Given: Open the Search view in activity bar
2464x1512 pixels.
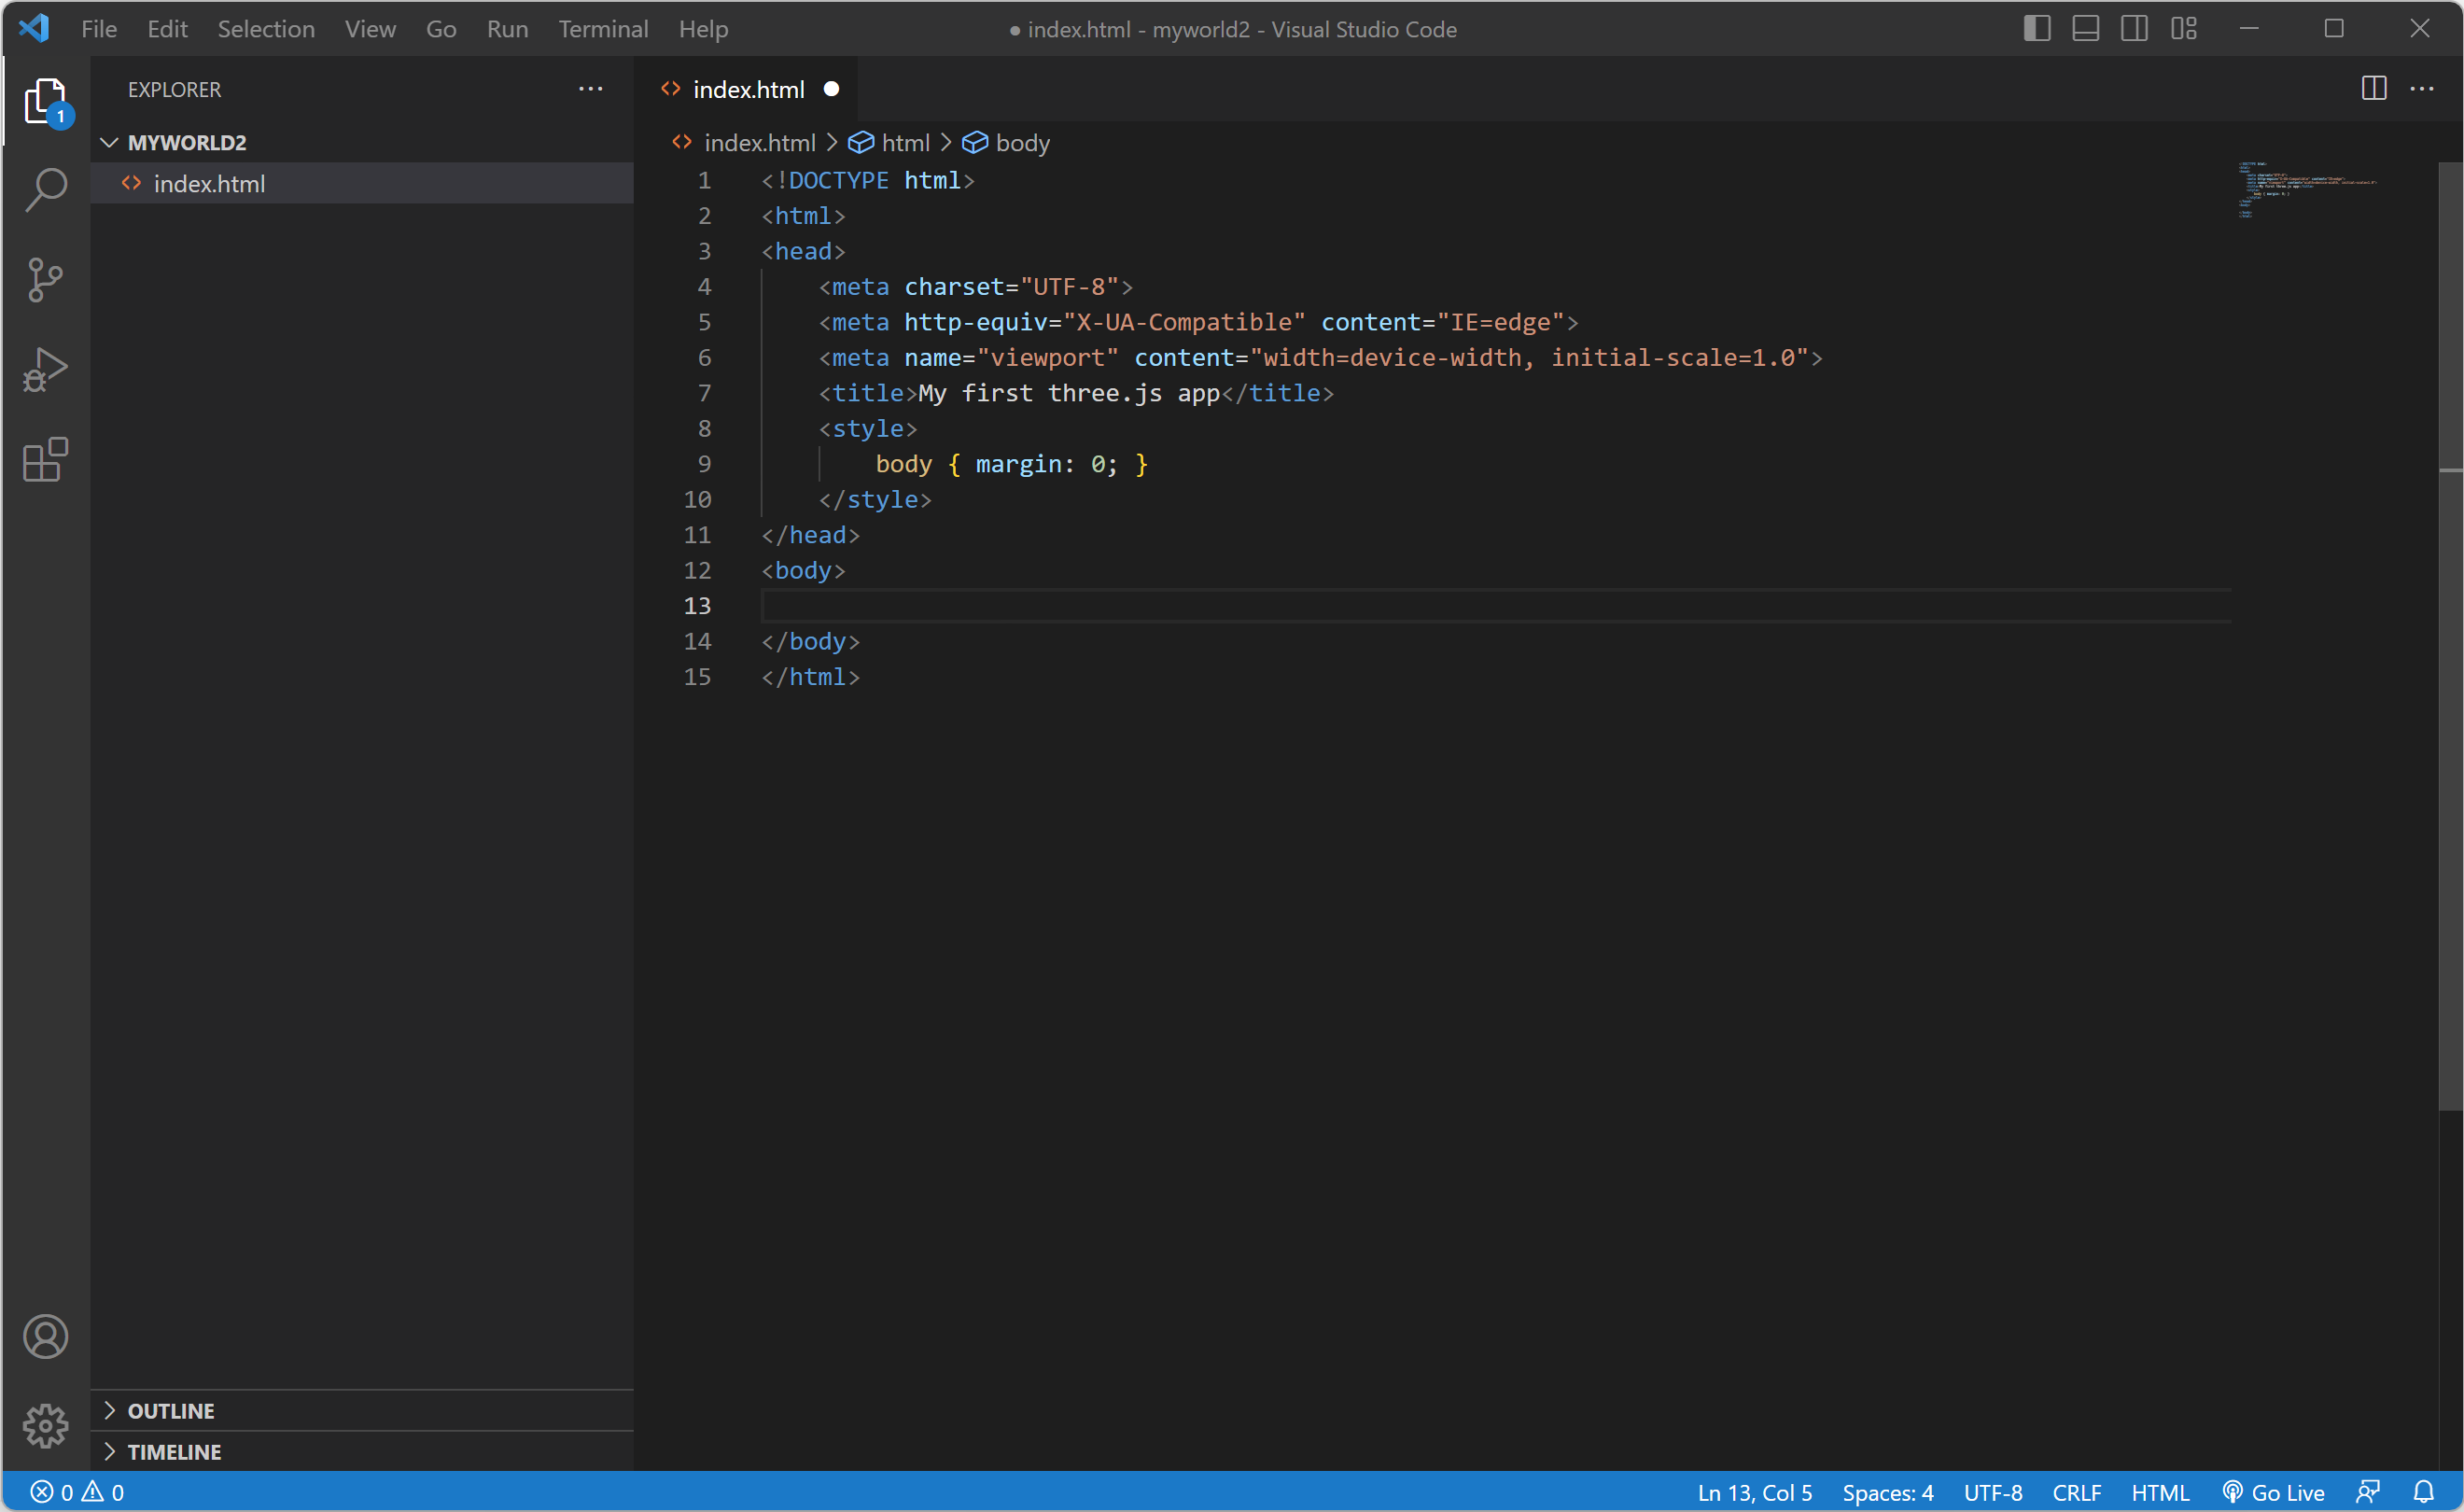Looking at the screenshot, I should pyautogui.click(x=46, y=189).
